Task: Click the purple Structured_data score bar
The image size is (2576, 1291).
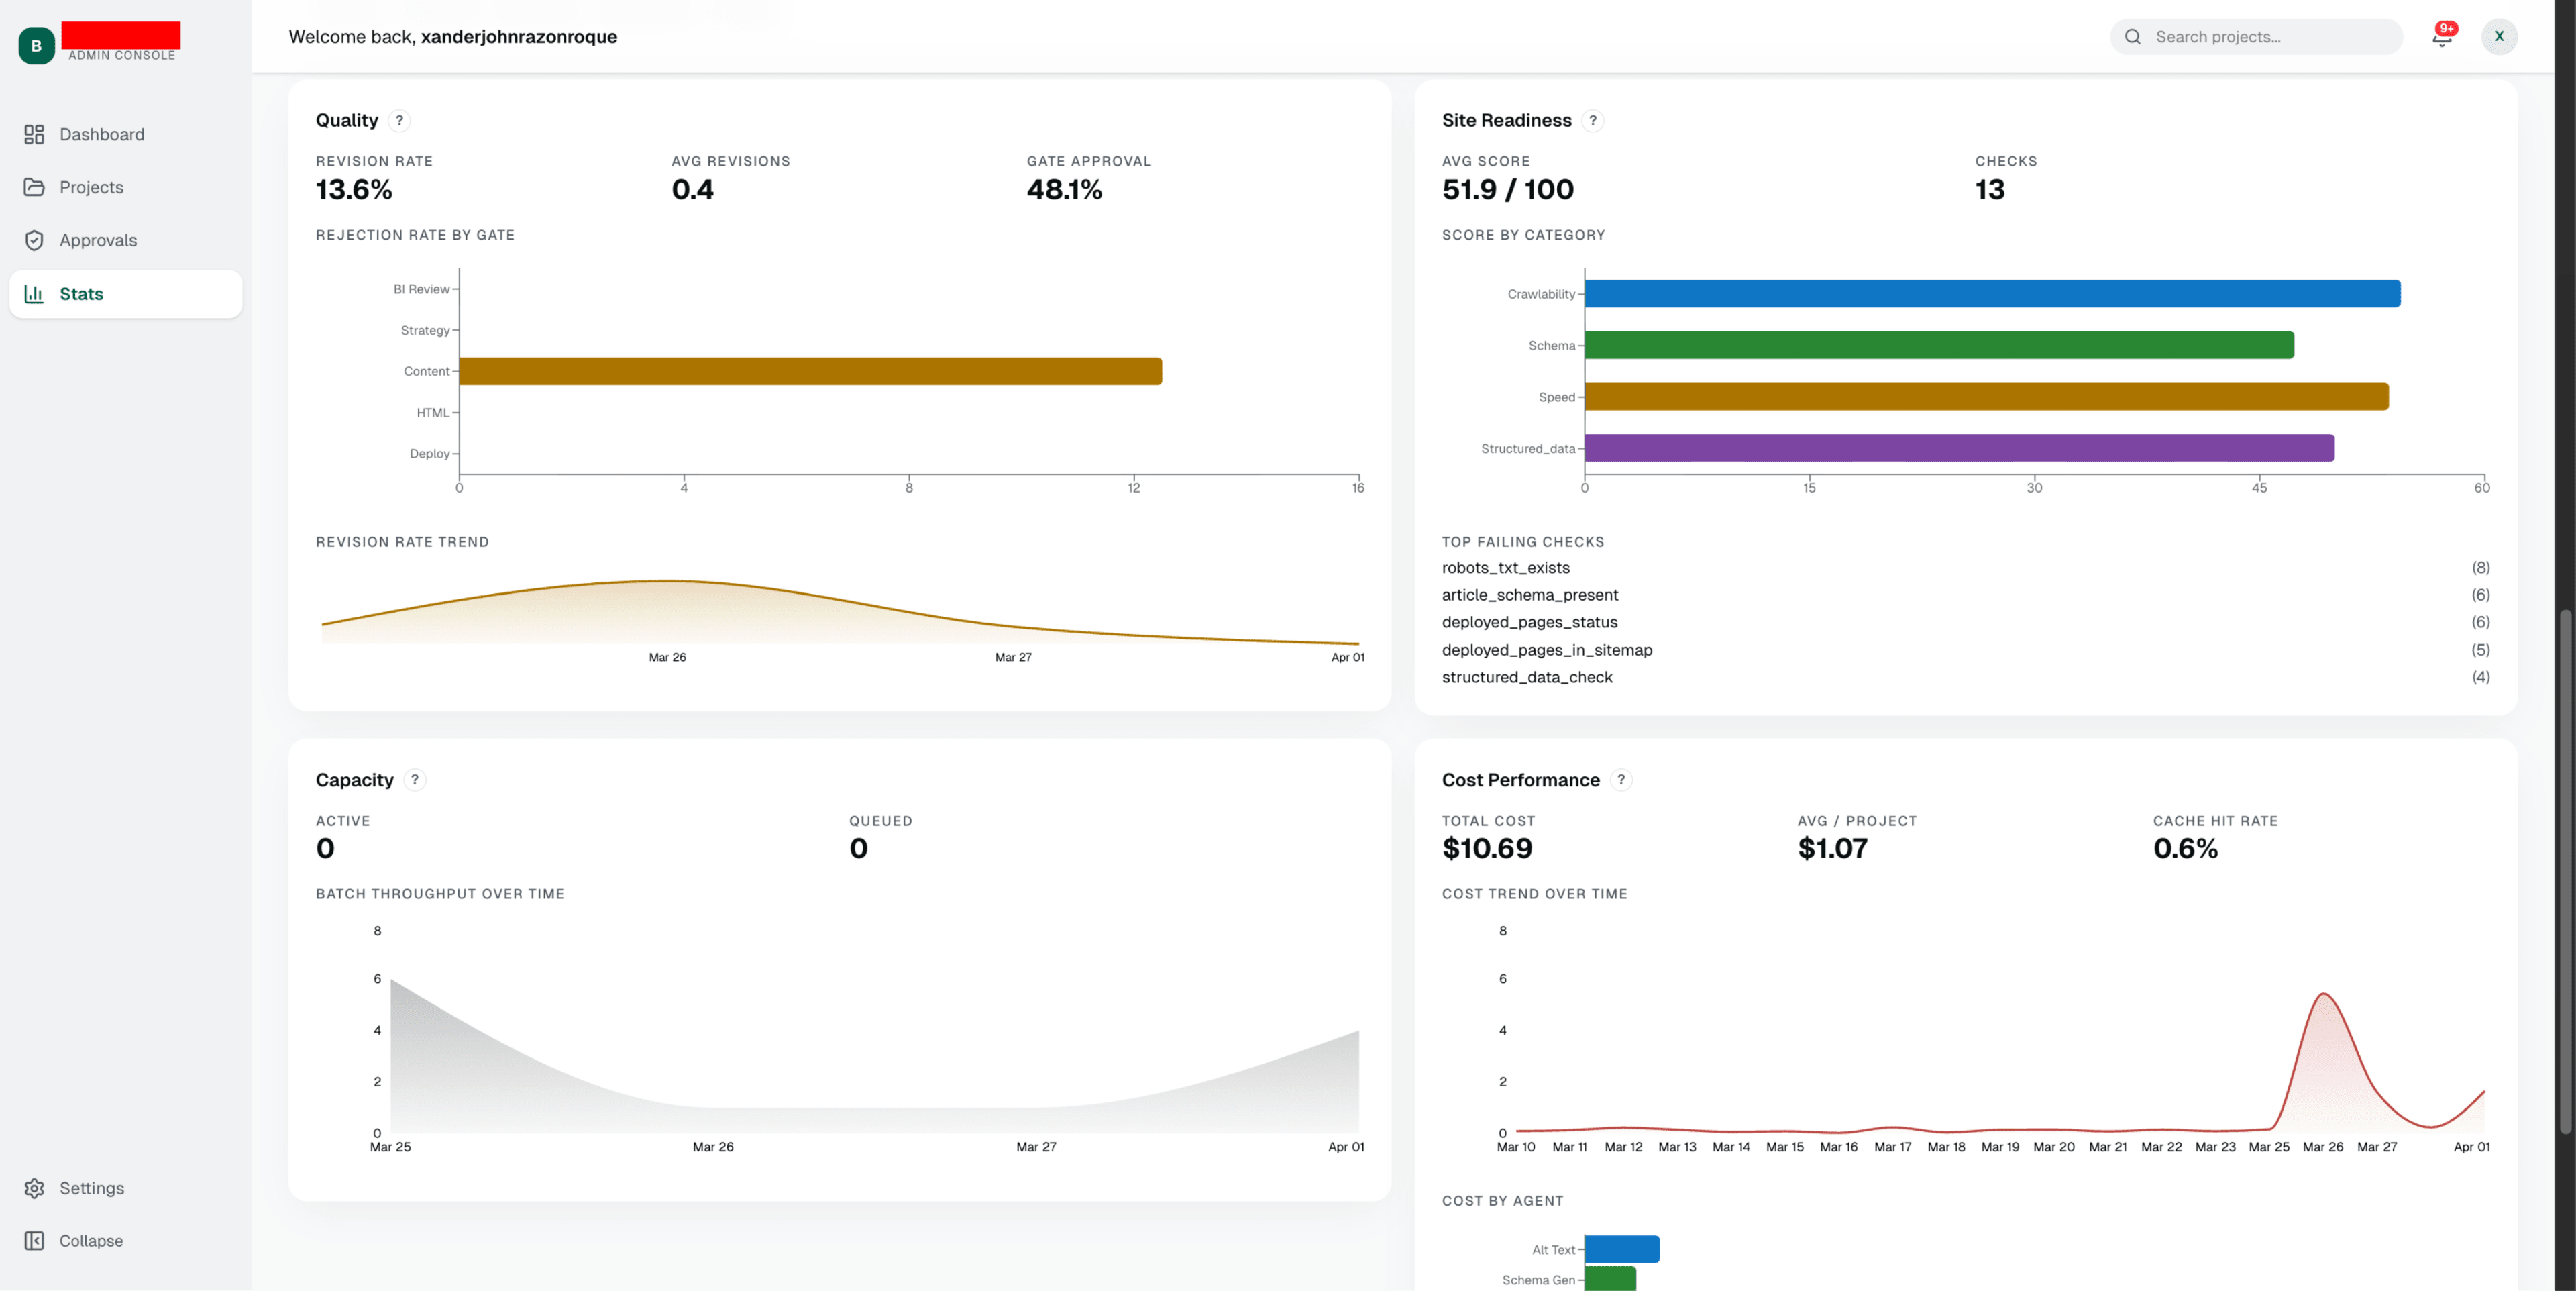Action: (1959, 448)
